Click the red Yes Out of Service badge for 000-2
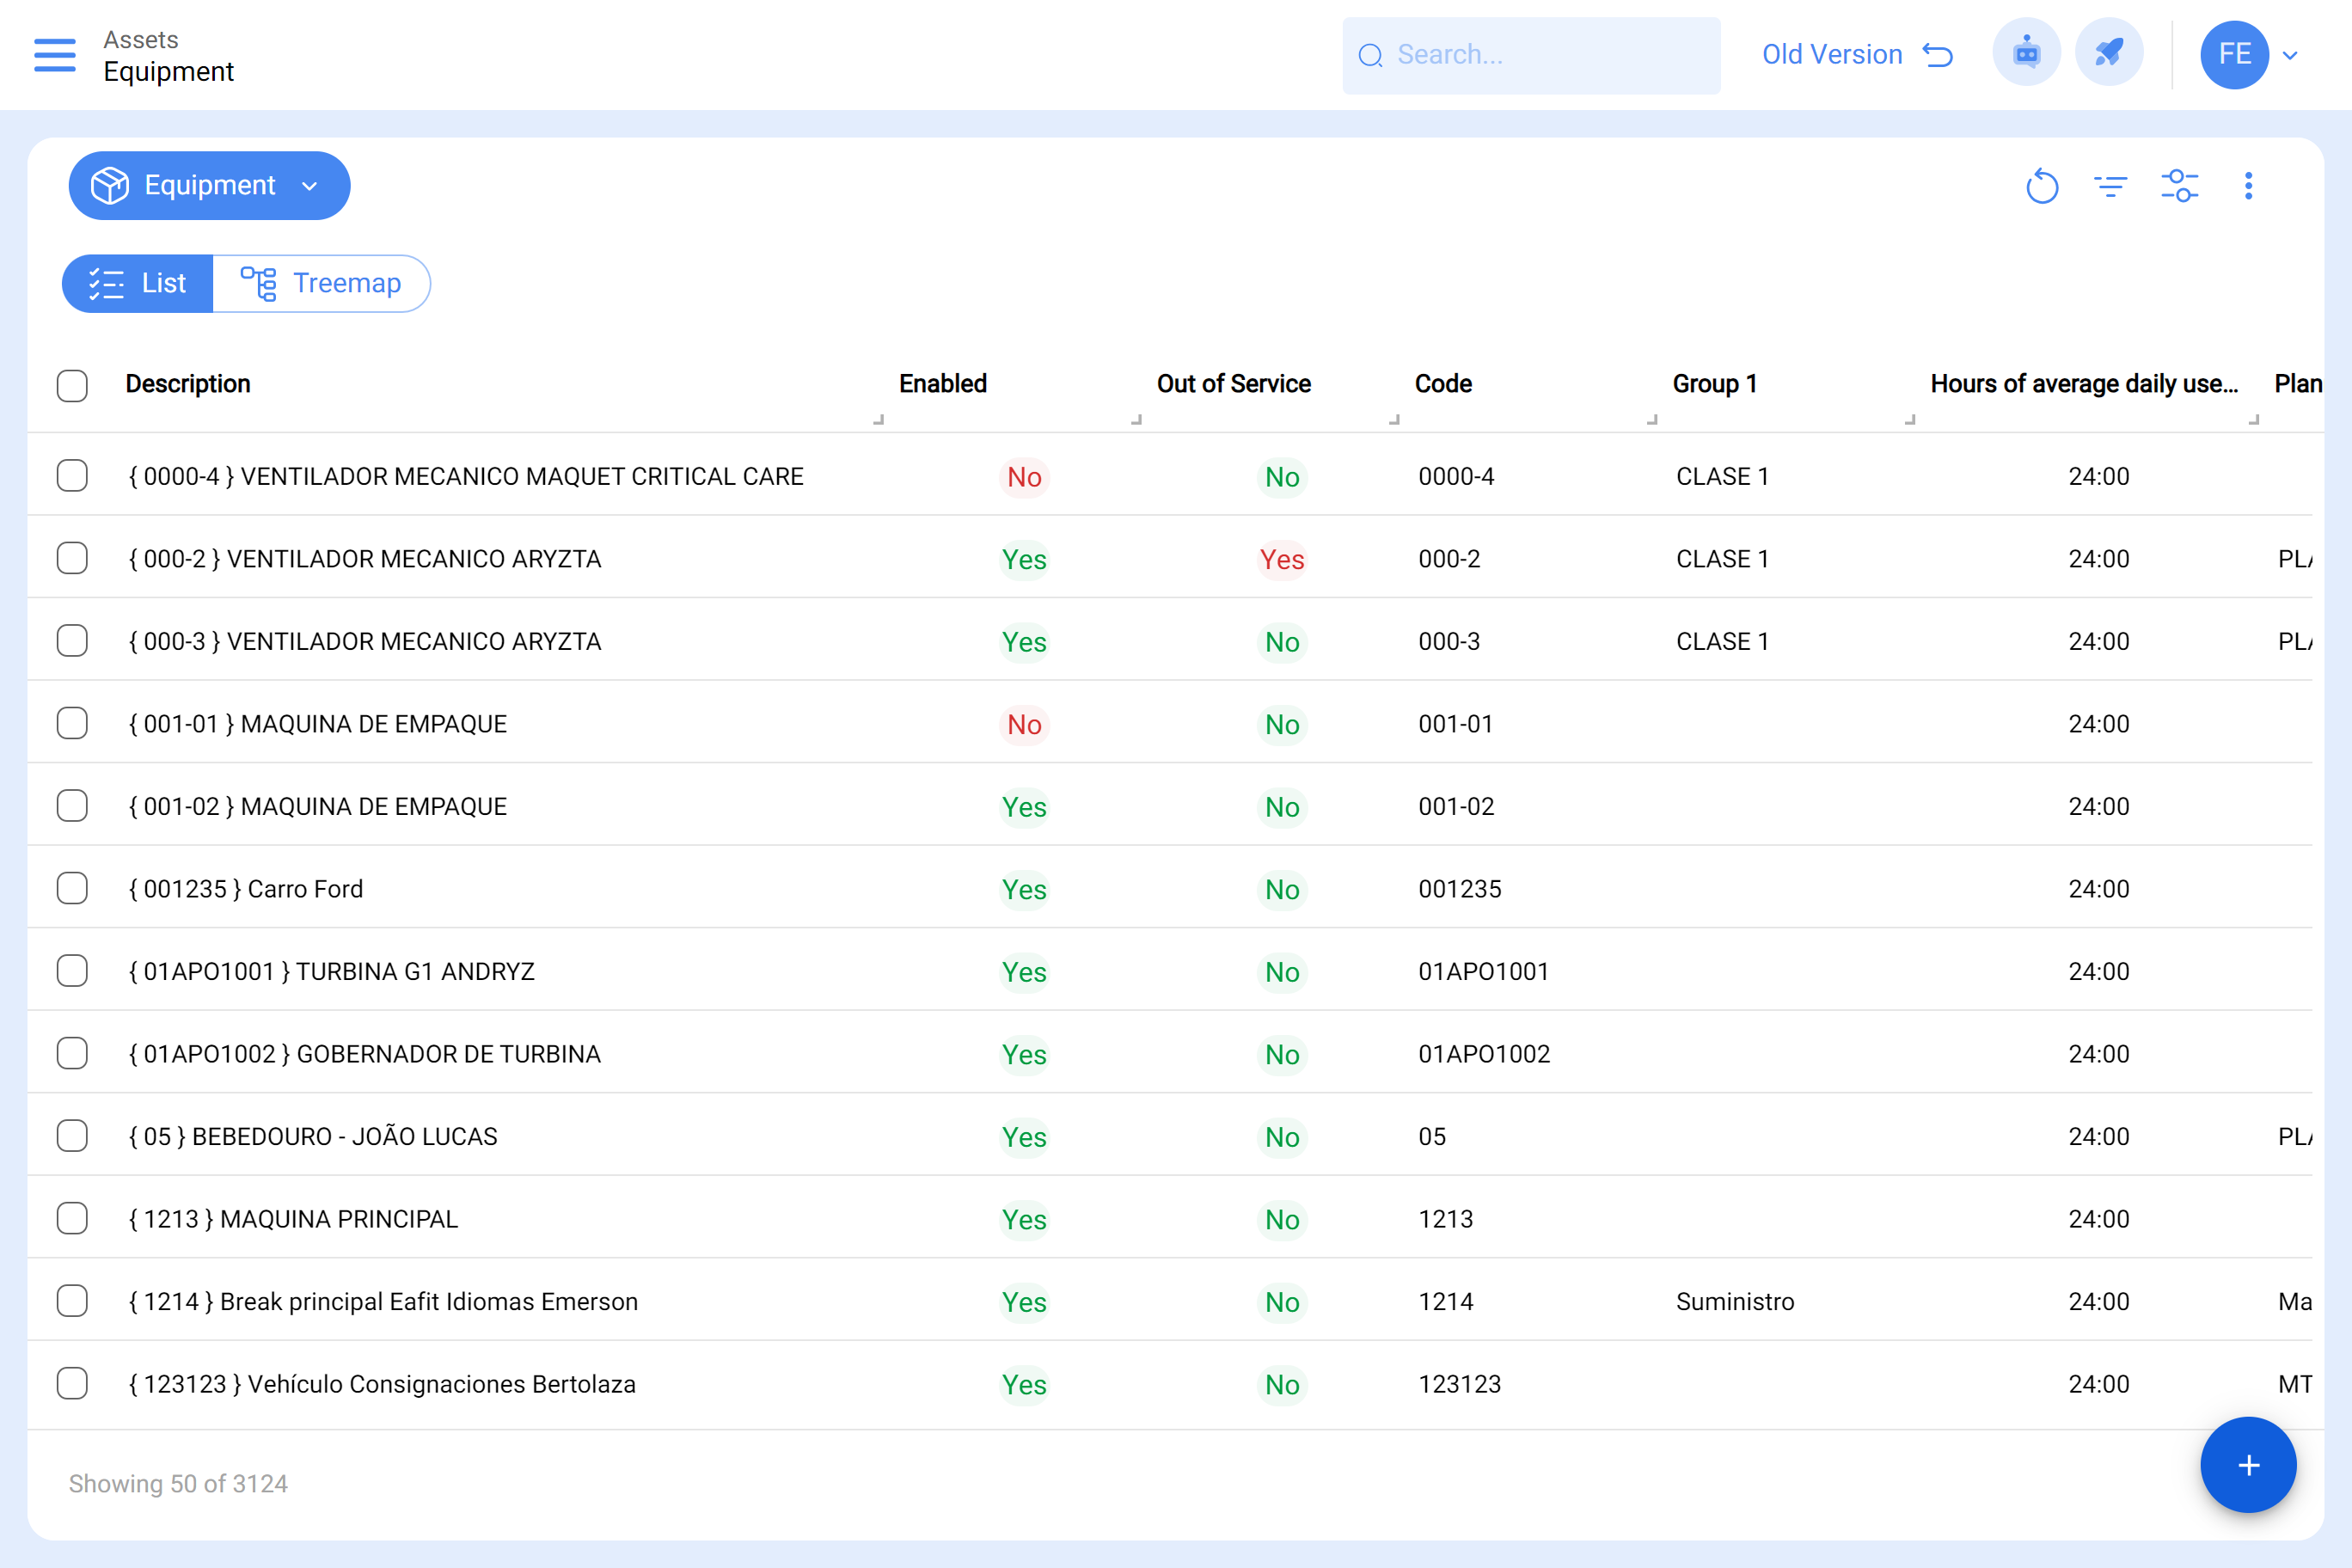 (x=1282, y=559)
